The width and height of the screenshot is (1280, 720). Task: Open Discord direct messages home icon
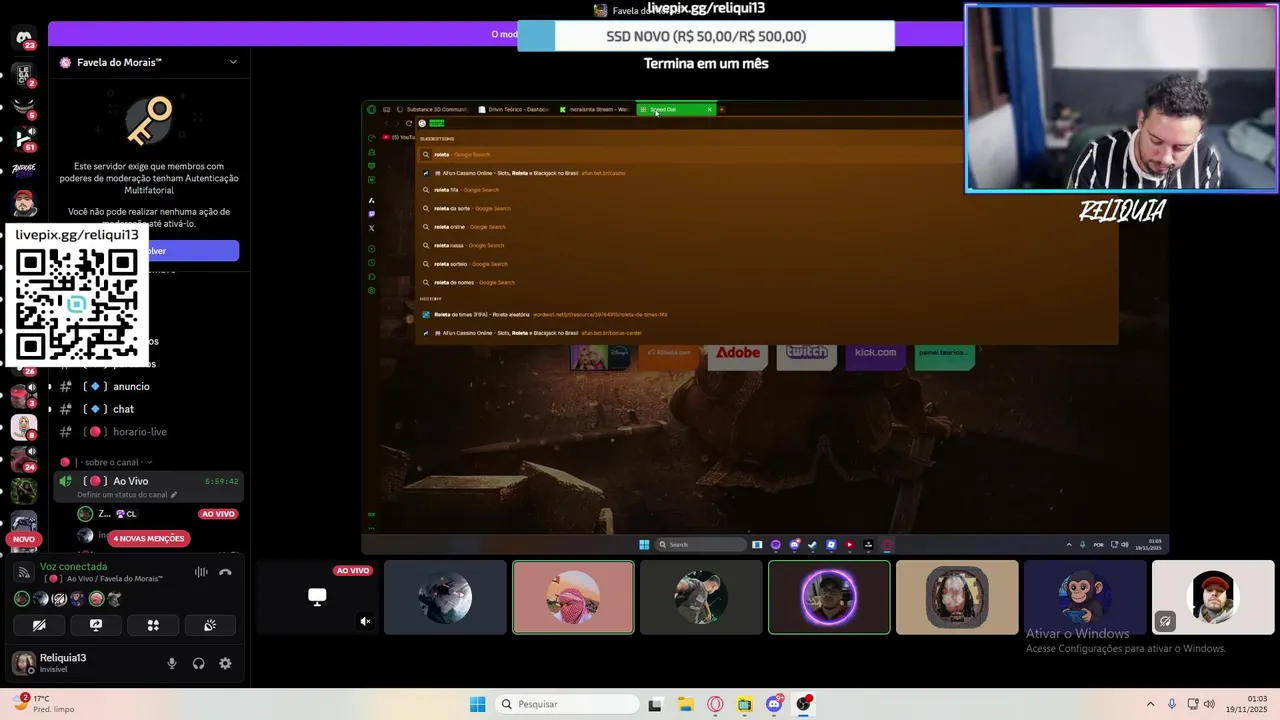click(x=24, y=38)
